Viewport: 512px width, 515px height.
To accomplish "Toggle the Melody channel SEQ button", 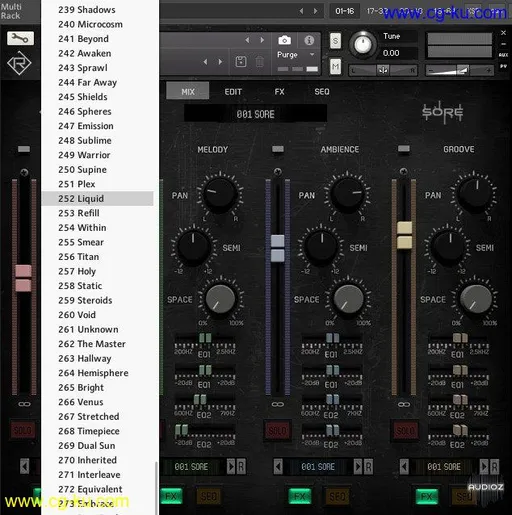I will 209,496.
